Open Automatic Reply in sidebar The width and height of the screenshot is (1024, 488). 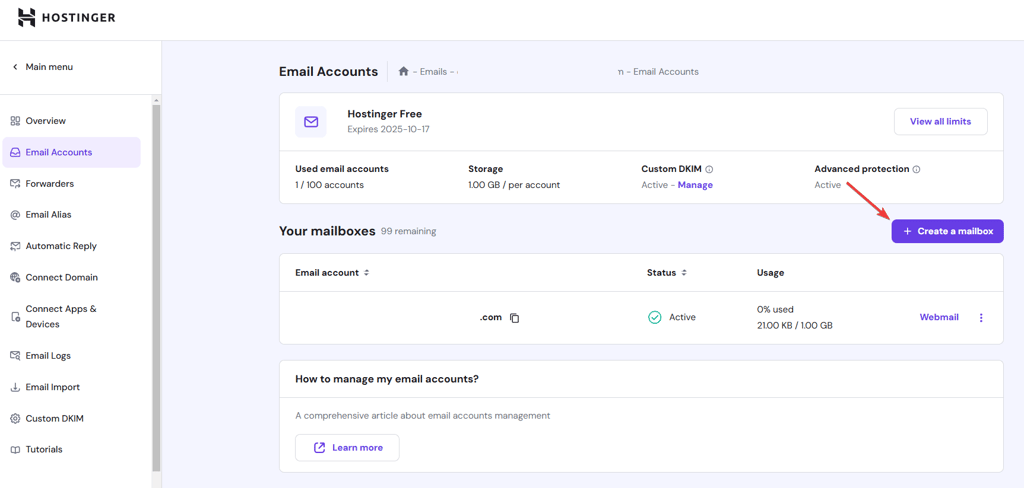[71, 246]
